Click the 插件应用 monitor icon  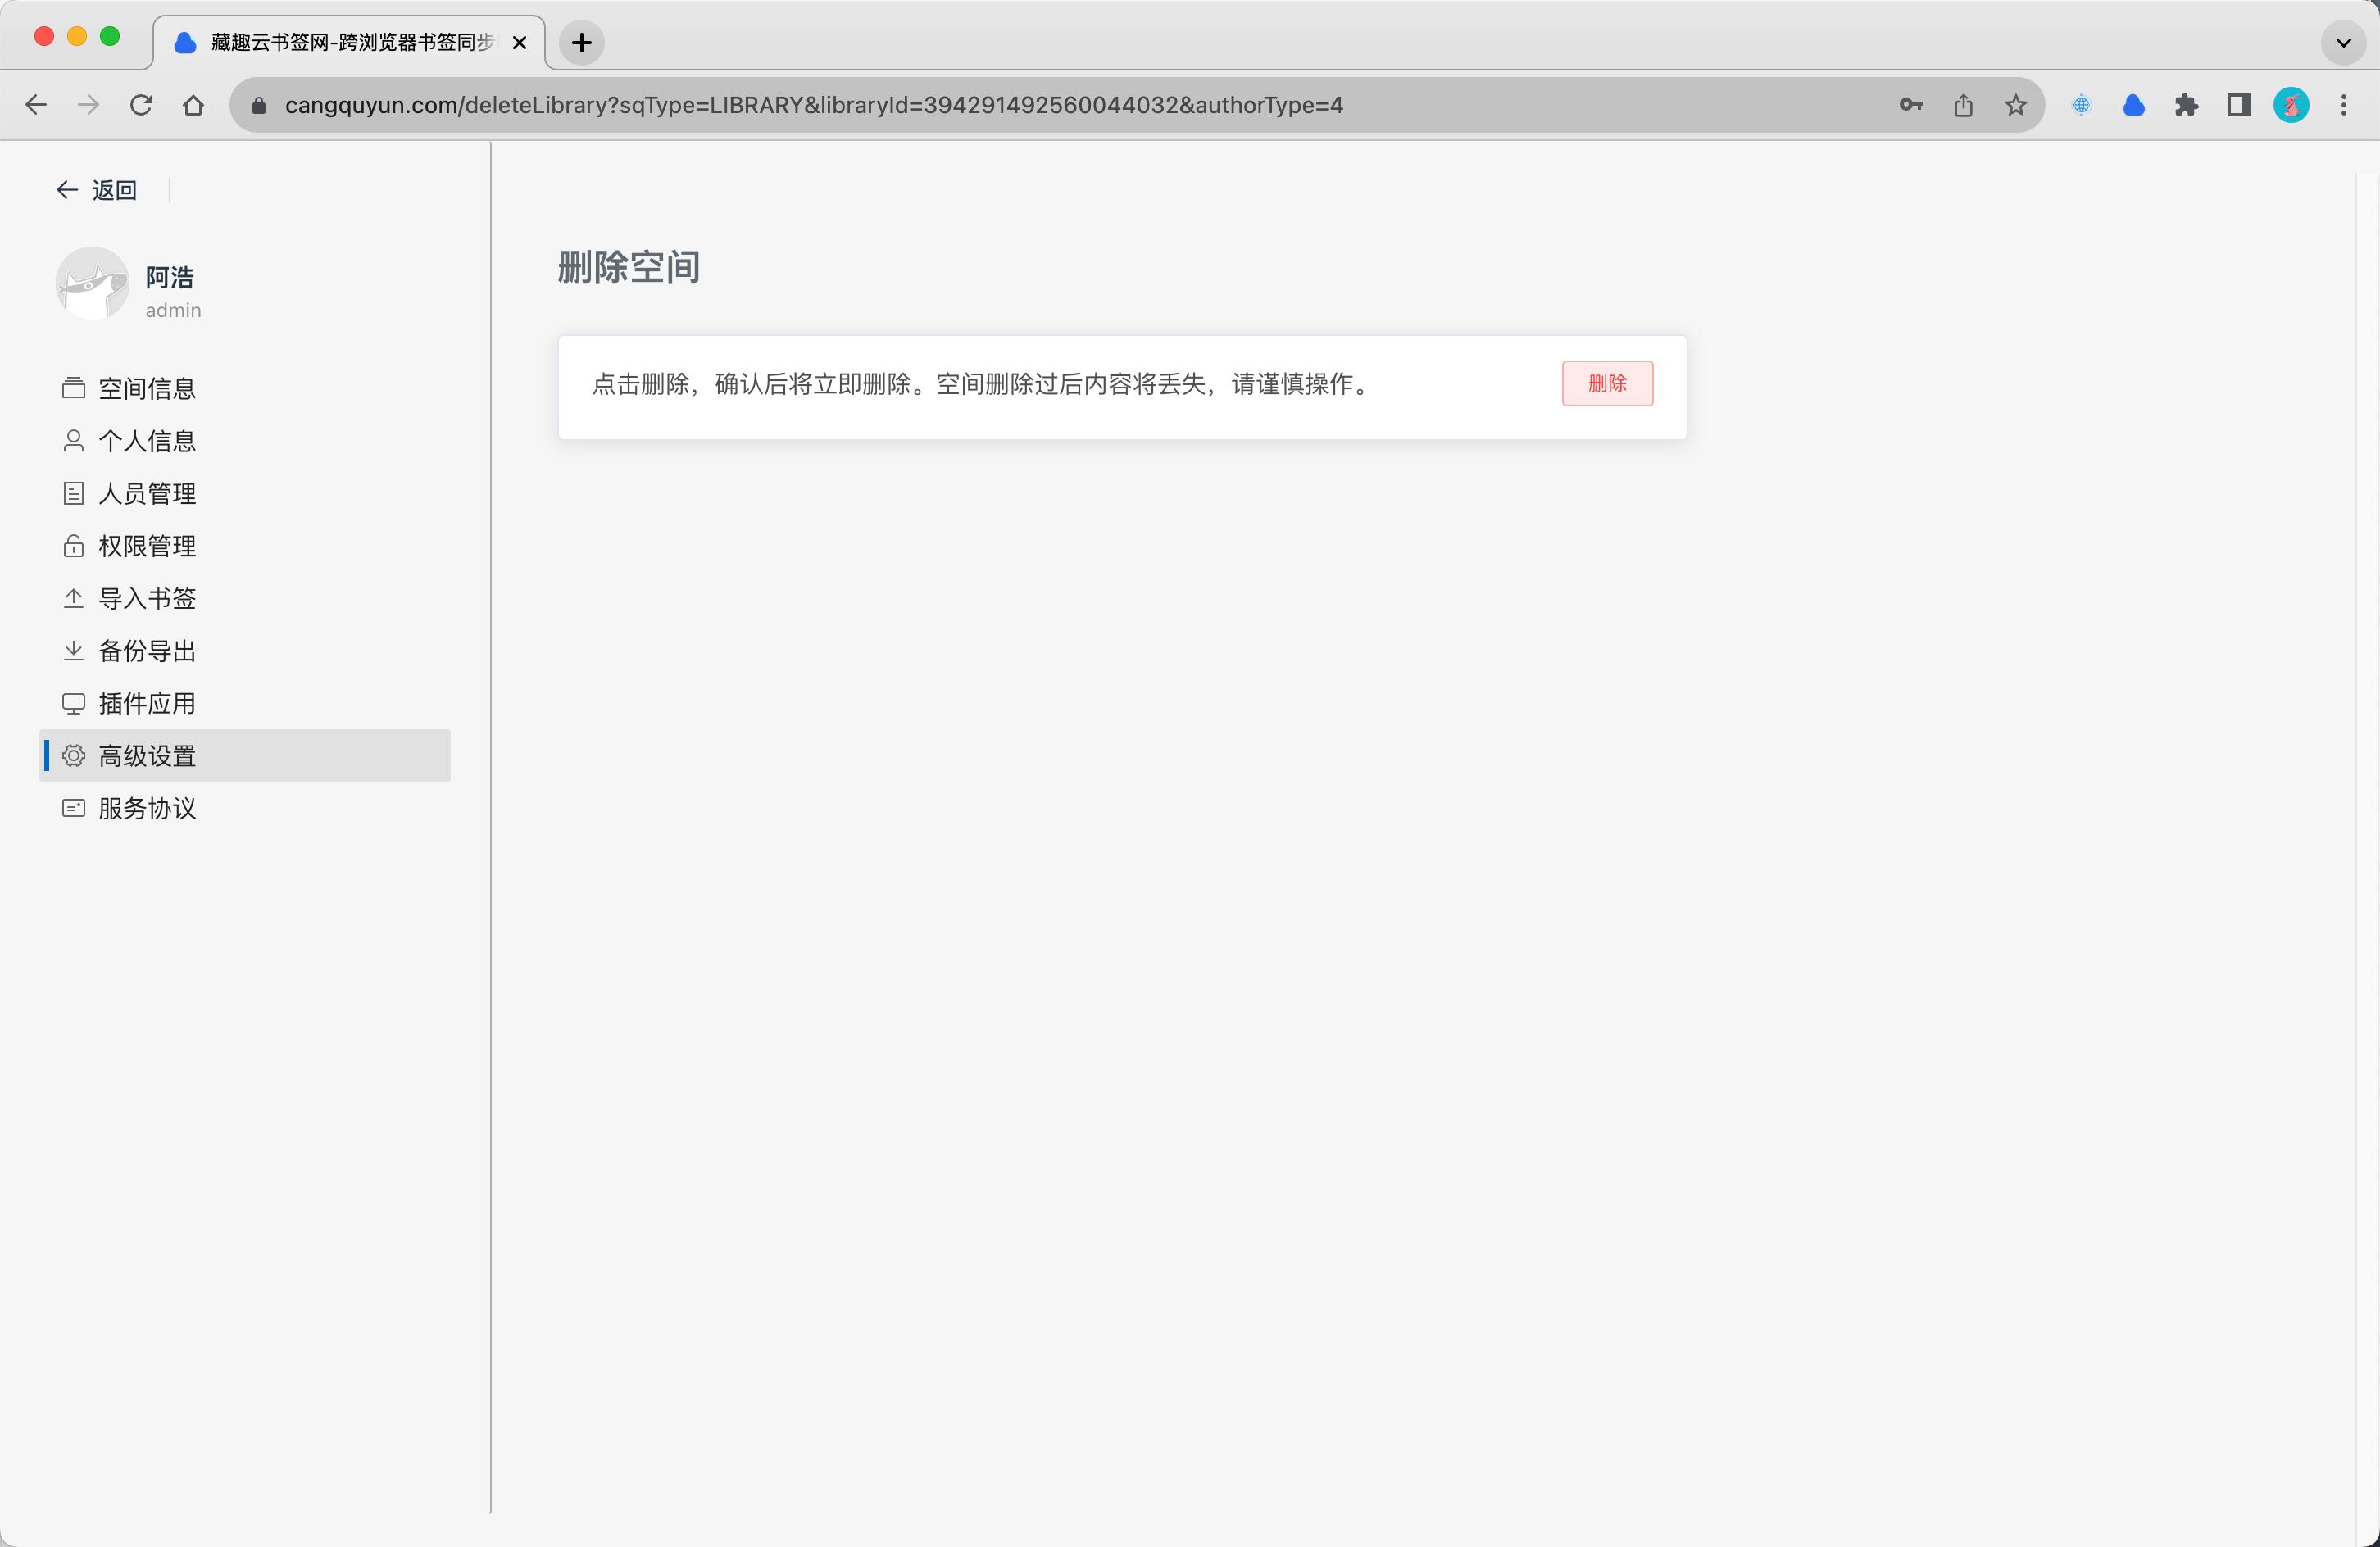[x=73, y=704]
